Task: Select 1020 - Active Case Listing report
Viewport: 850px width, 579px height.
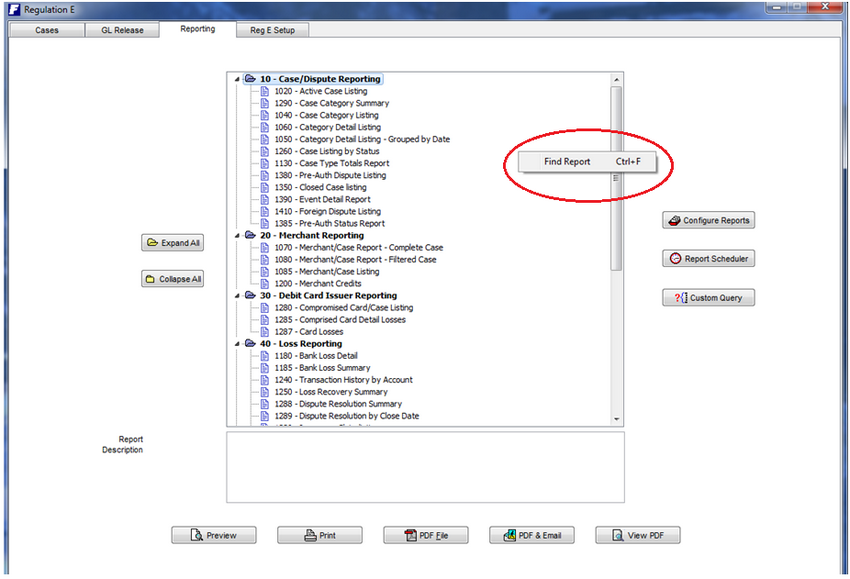Action: (320, 91)
